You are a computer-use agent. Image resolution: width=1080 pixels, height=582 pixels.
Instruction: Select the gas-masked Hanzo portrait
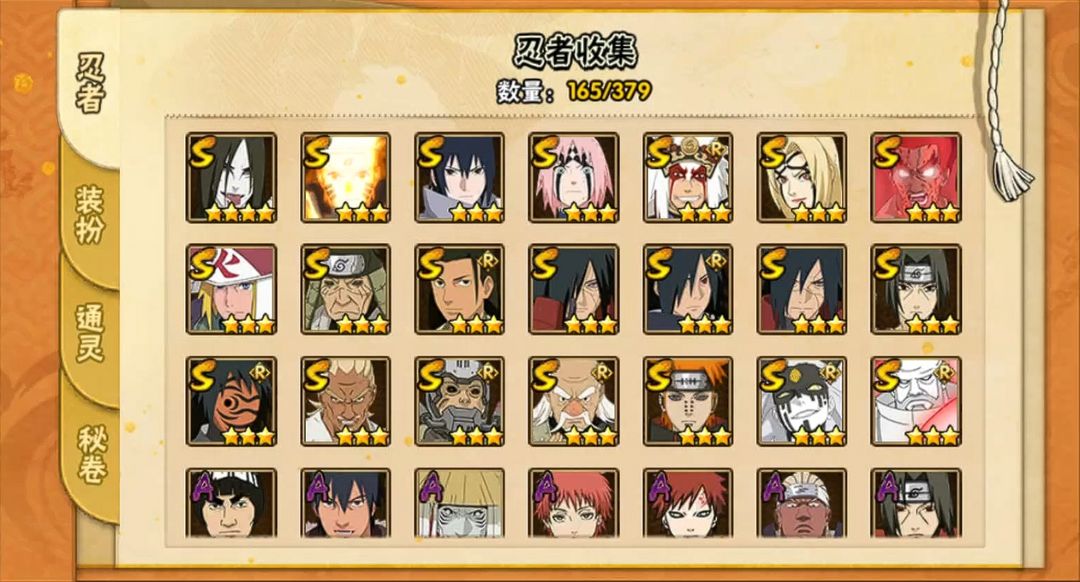[459, 402]
